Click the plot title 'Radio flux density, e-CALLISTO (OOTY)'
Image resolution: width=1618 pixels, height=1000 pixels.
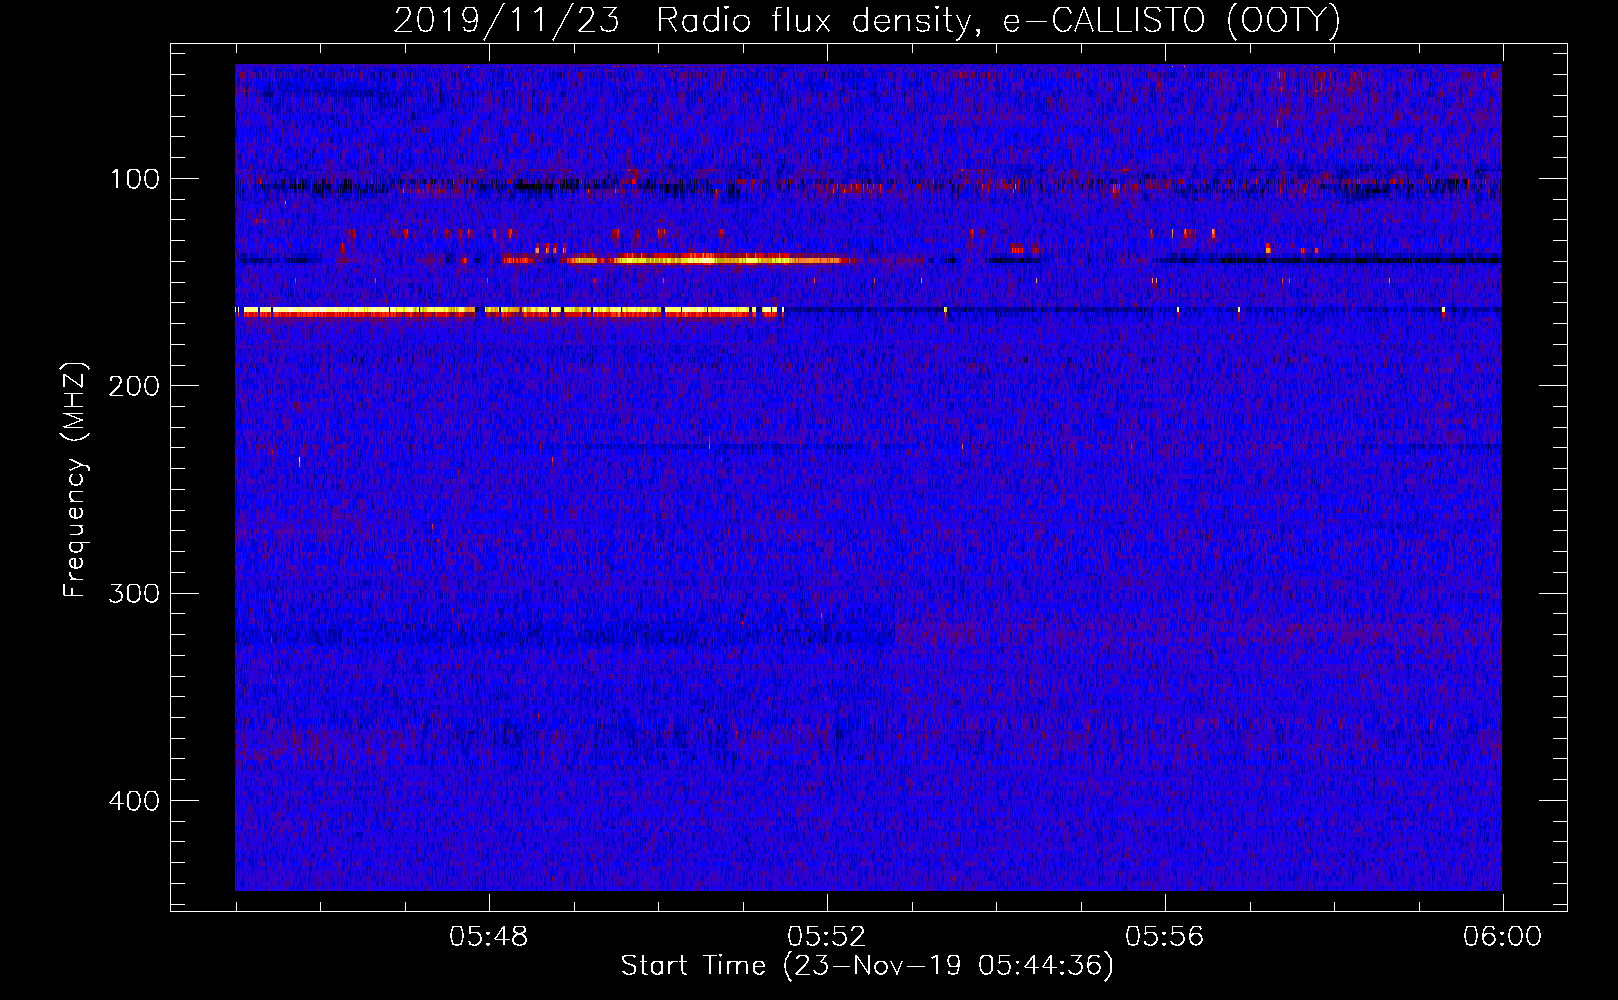pyautogui.click(x=998, y=21)
